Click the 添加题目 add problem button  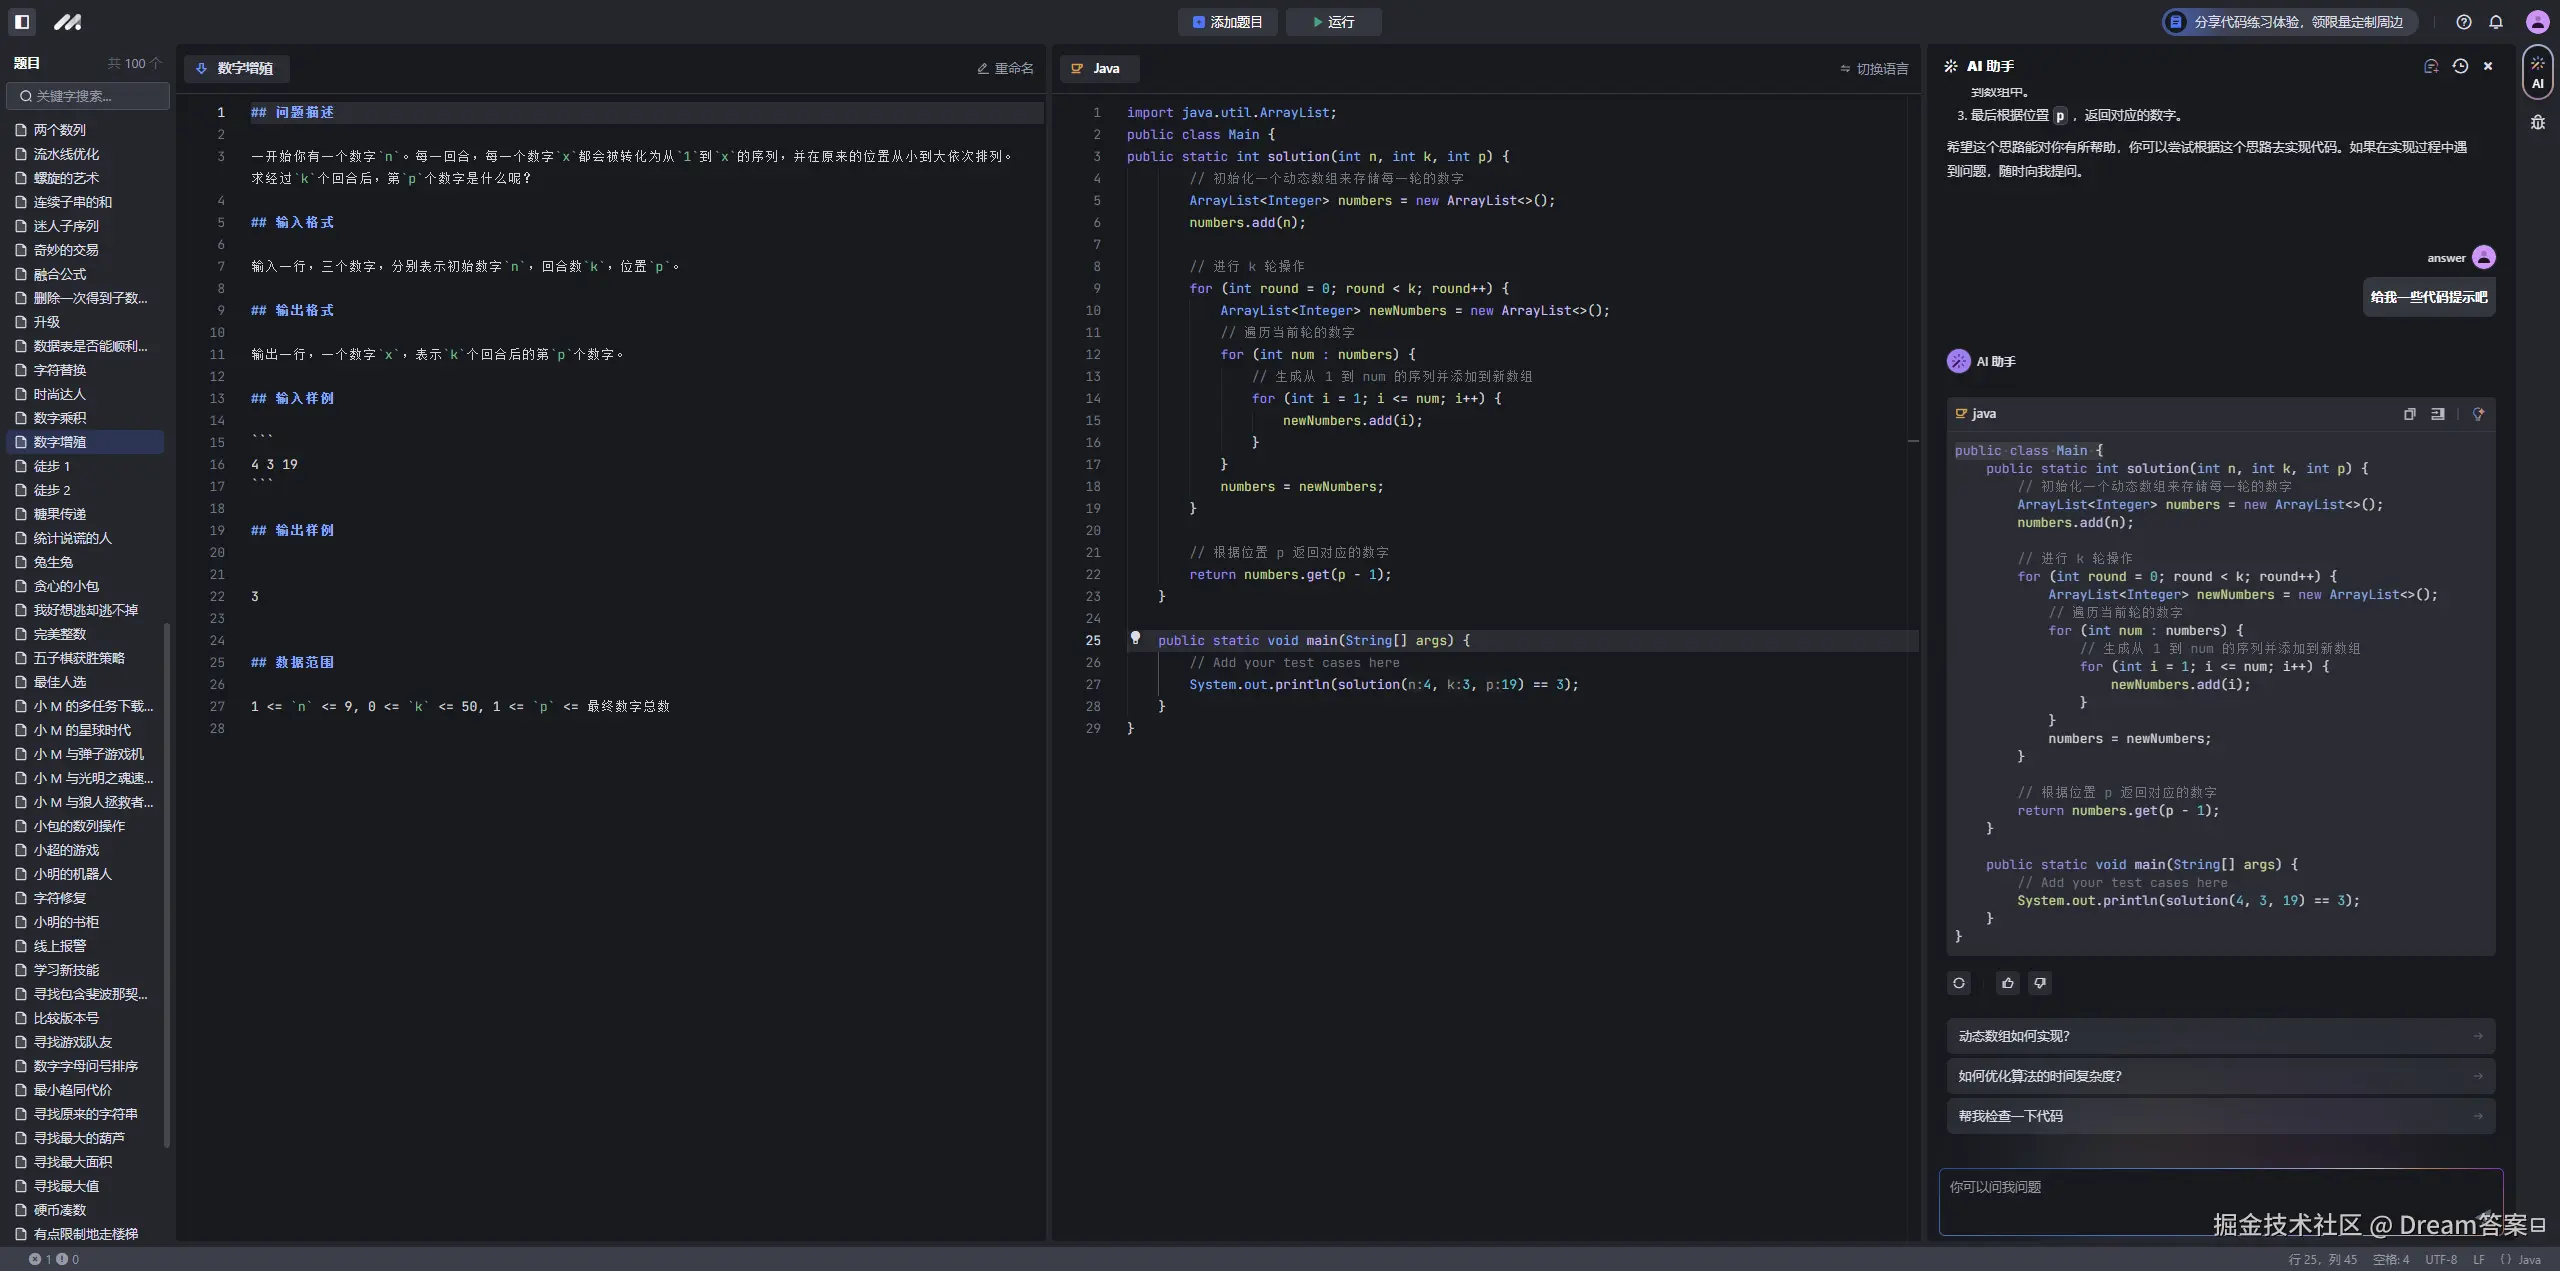click(x=1227, y=22)
